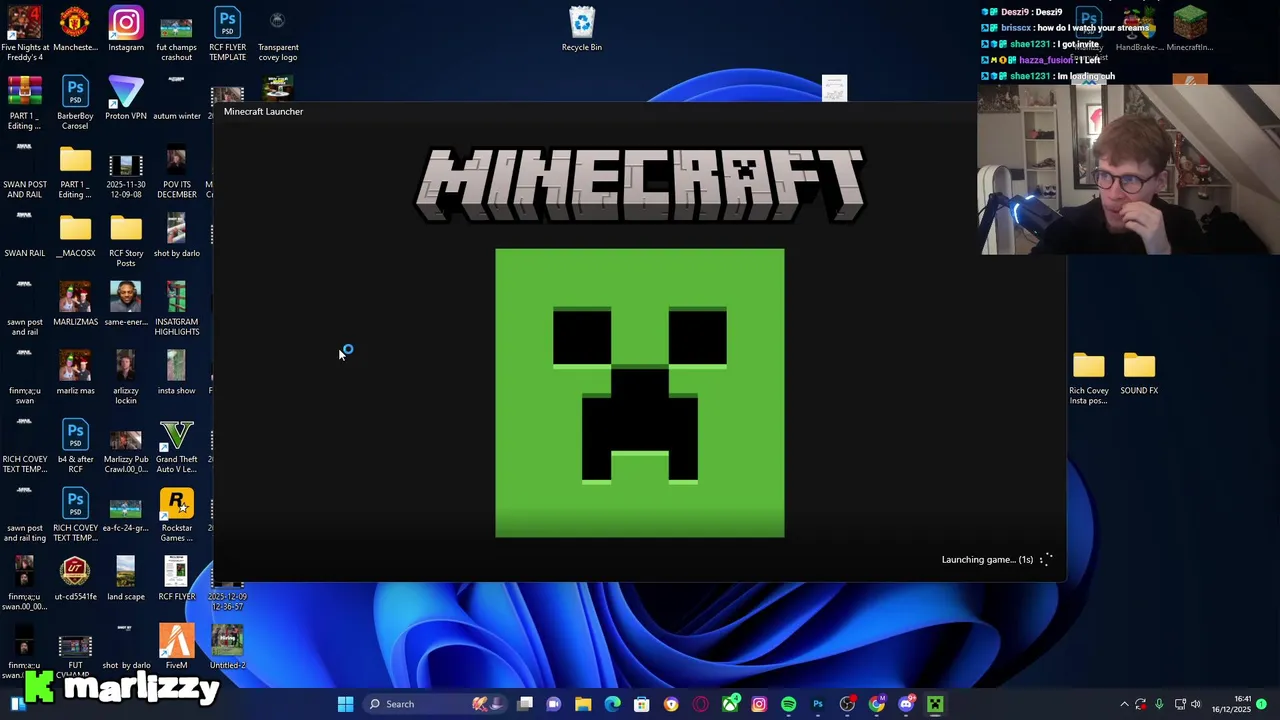Open the _MACOSX folder

click(75, 236)
